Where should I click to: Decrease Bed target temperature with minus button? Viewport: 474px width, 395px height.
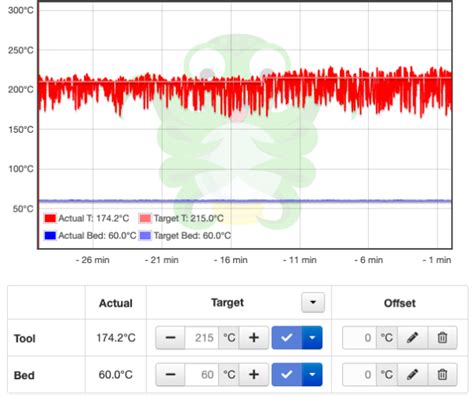[170, 374]
